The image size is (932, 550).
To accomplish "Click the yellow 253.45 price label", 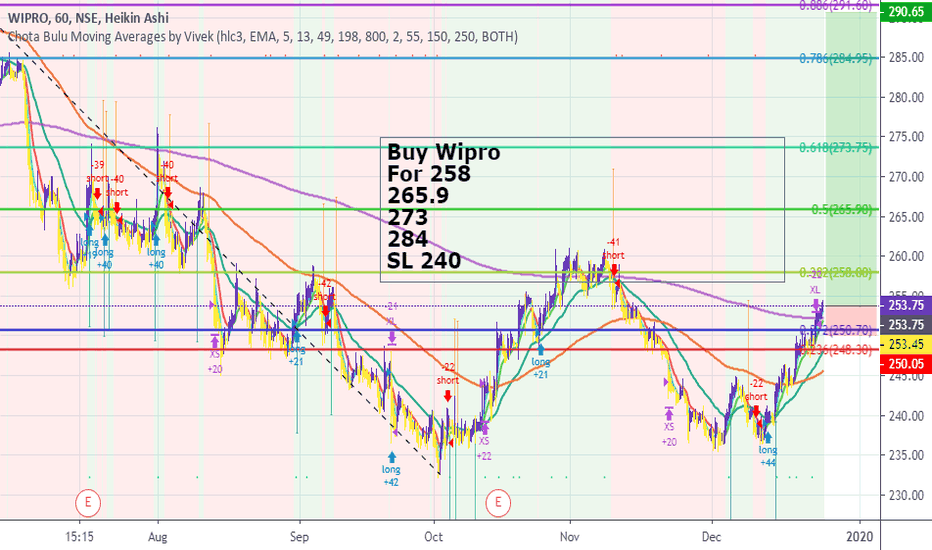I will [x=906, y=344].
